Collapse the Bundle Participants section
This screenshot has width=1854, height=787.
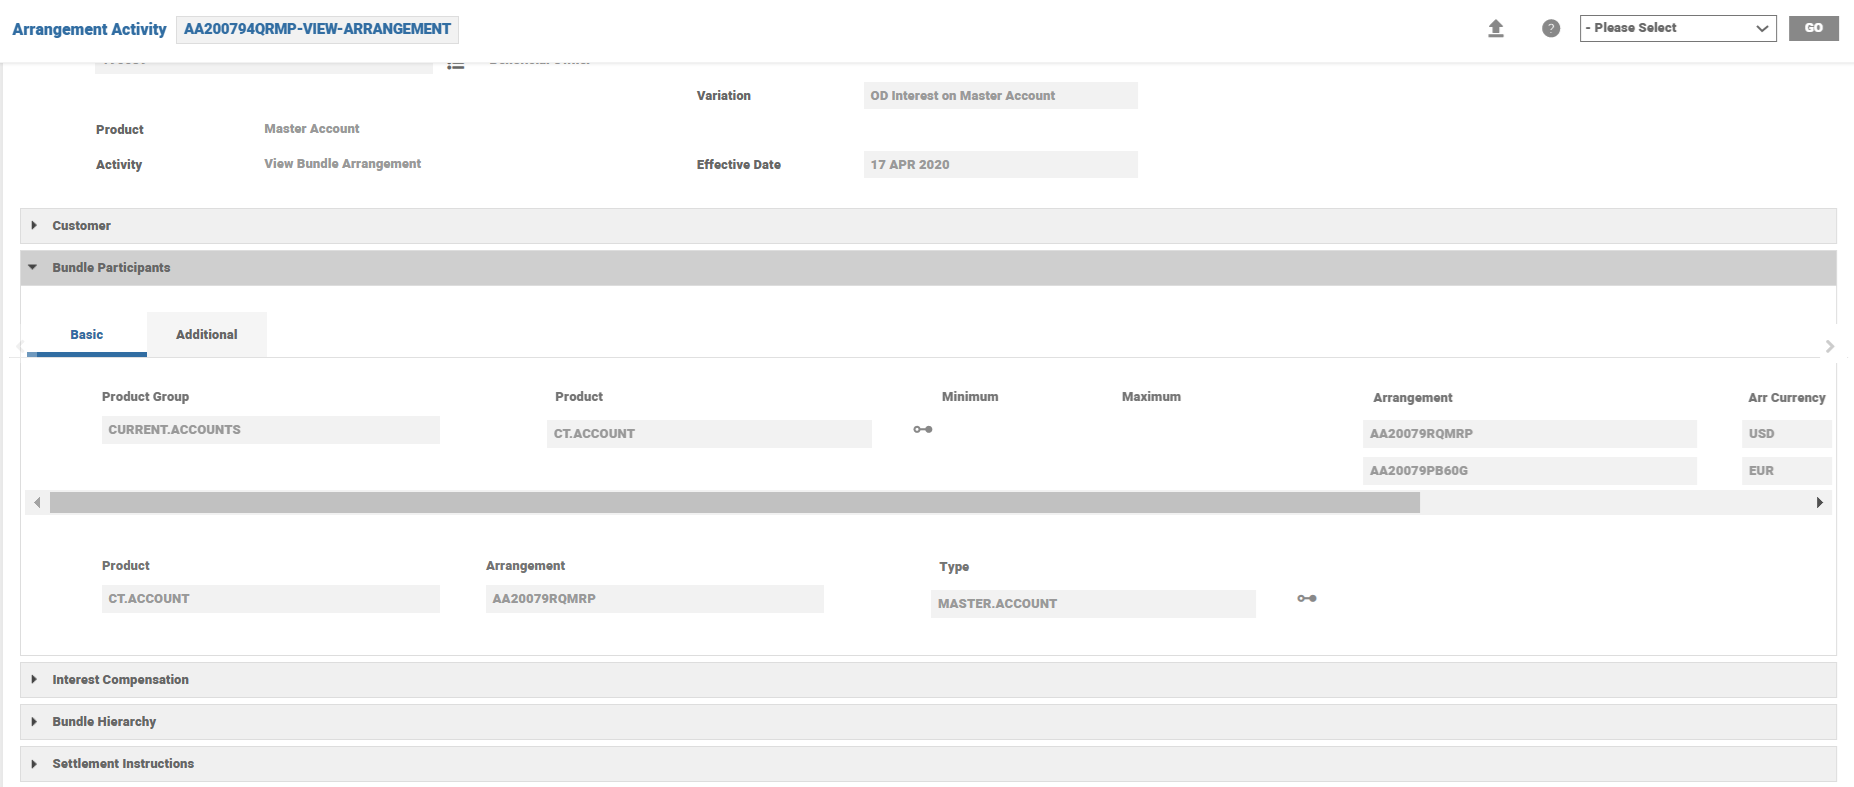click(x=111, y=268)
